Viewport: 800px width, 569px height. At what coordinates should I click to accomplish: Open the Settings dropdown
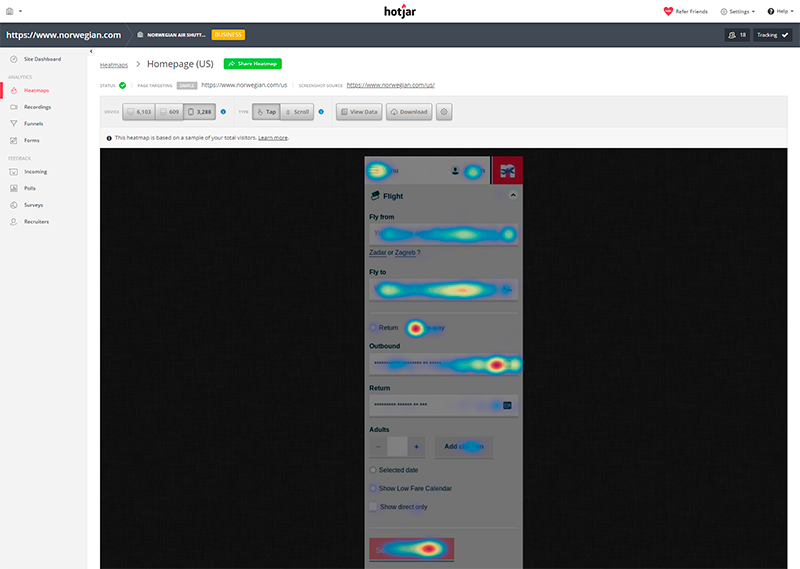coord(739,11)
